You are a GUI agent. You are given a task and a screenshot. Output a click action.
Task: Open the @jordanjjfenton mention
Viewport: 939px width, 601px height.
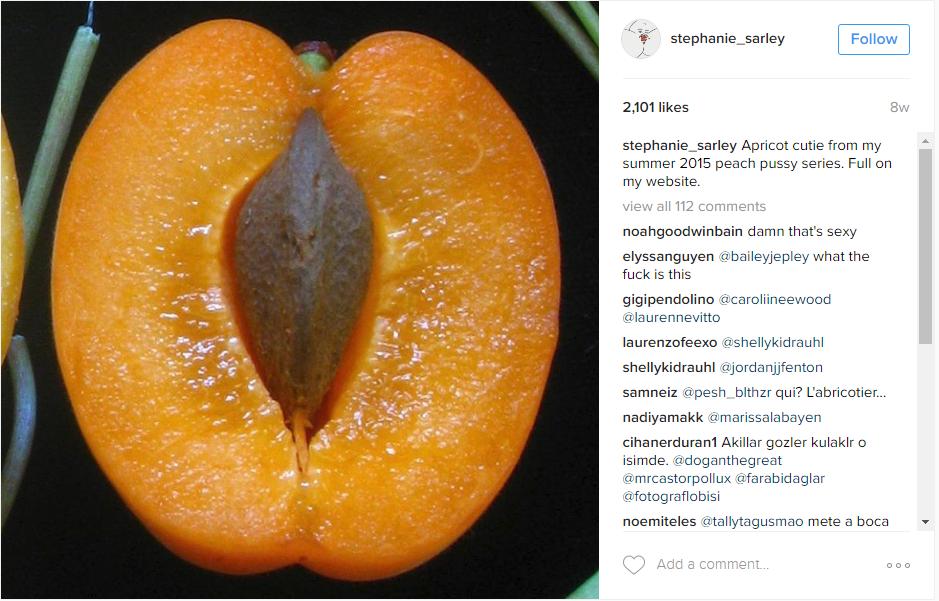[771, 368]
